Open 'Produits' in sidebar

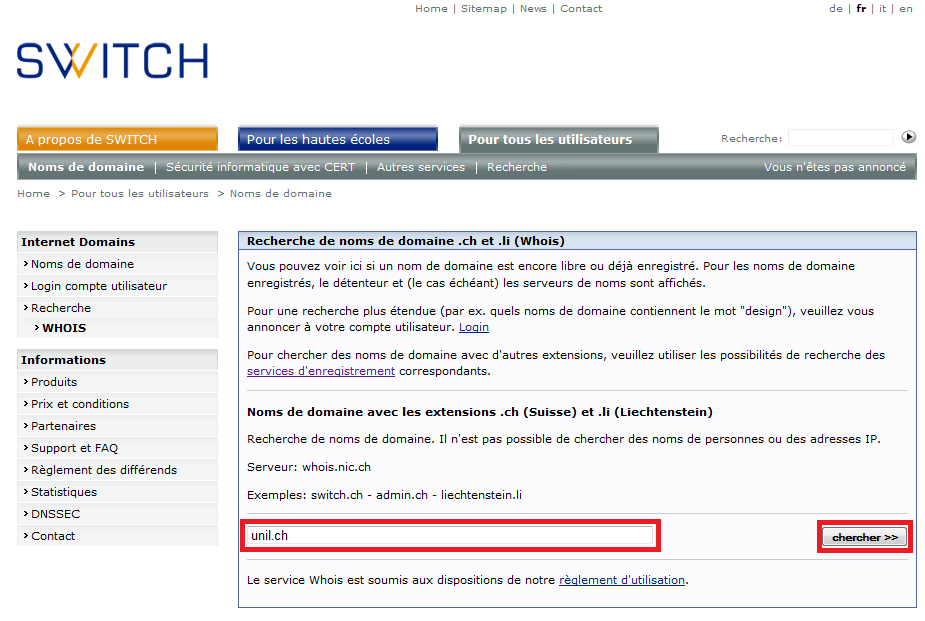click(x=117, y=382)
